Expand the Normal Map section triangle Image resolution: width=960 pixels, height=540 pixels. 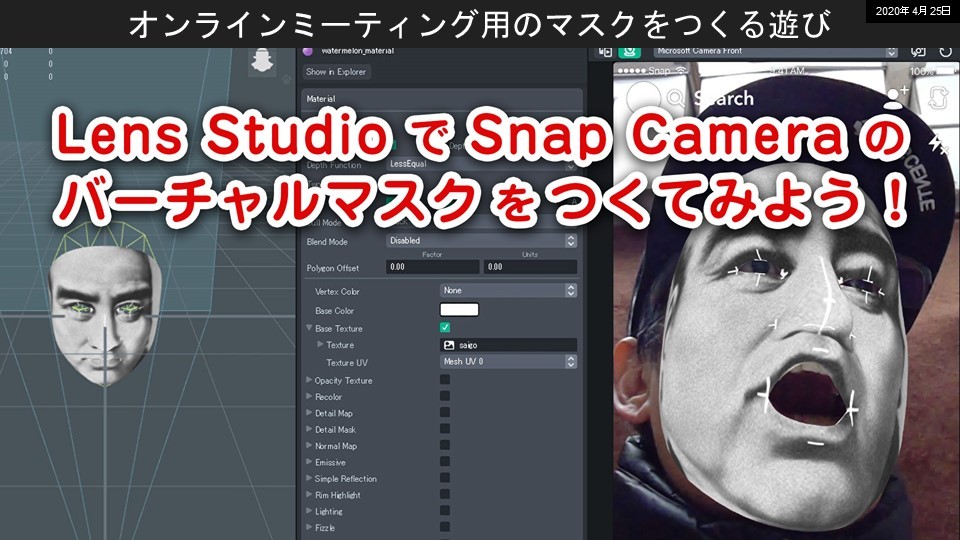point(309,446)
